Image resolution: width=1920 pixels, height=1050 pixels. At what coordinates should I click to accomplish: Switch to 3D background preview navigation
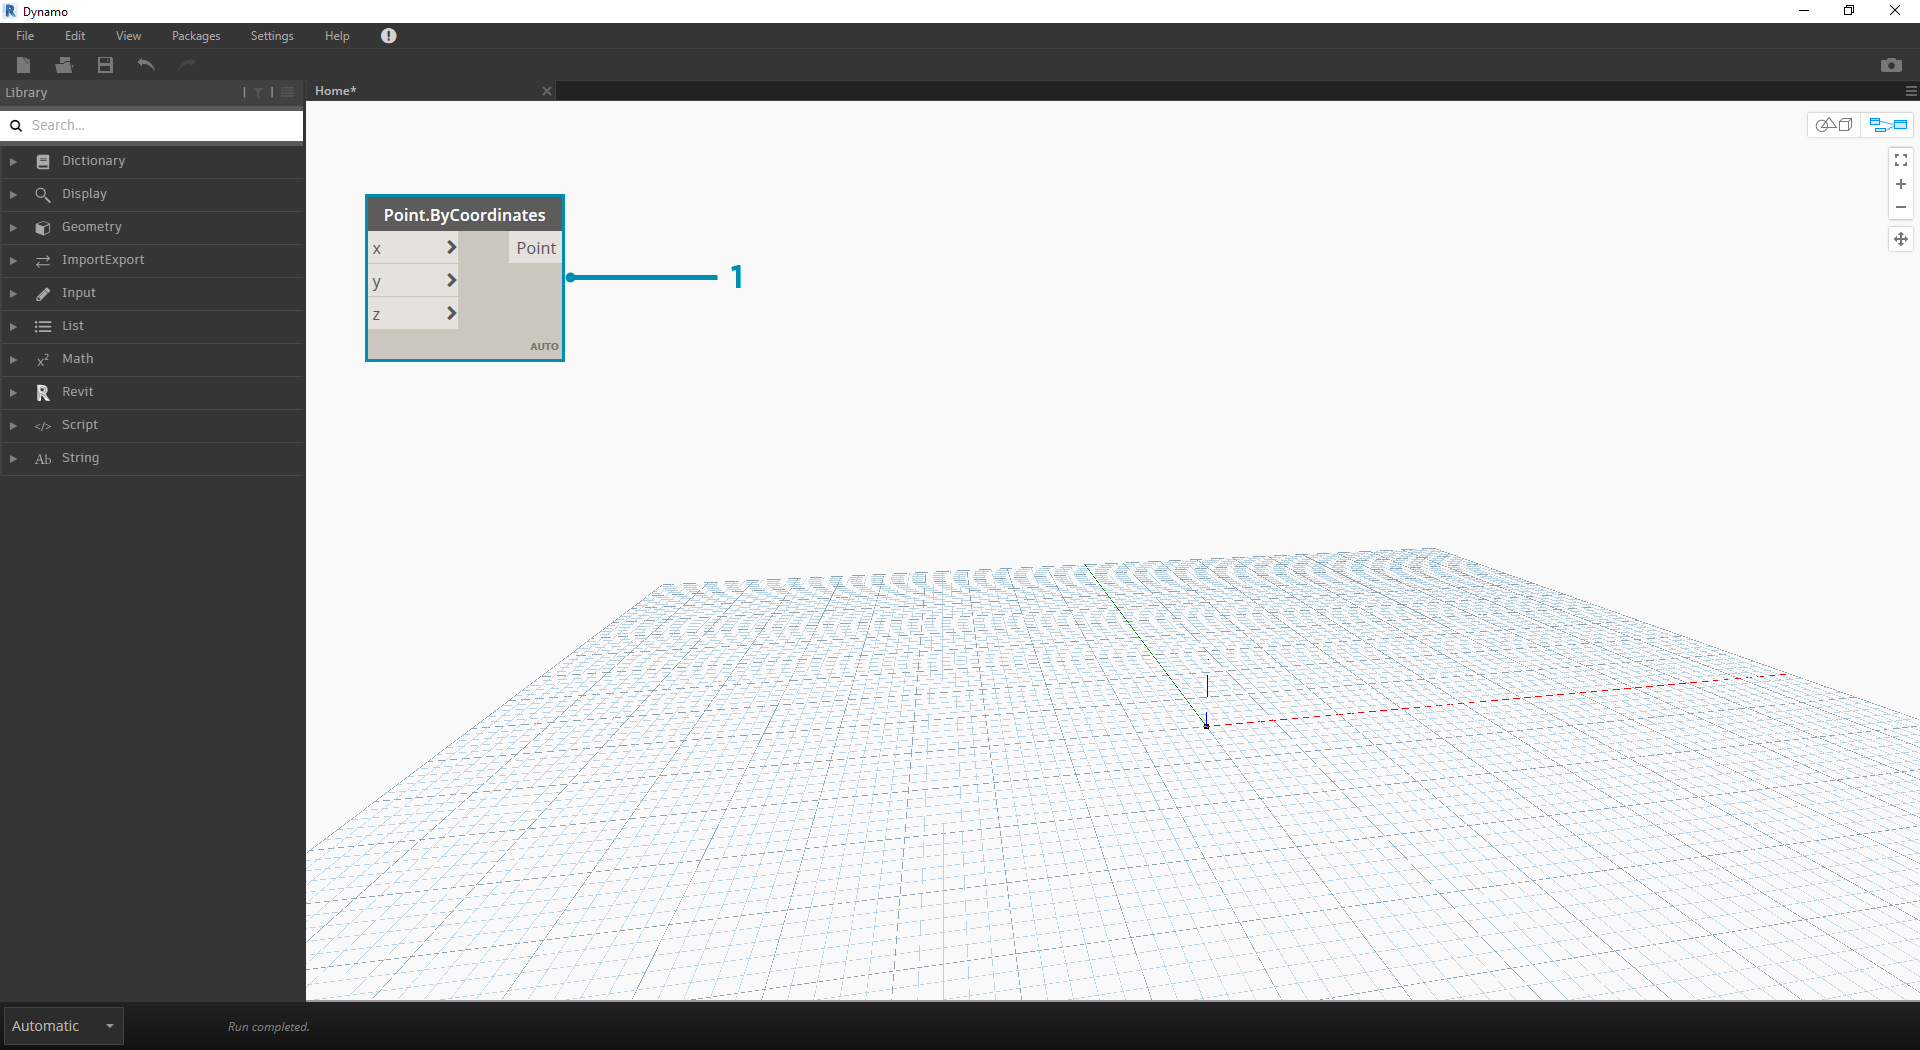(x=1834, y=125)
